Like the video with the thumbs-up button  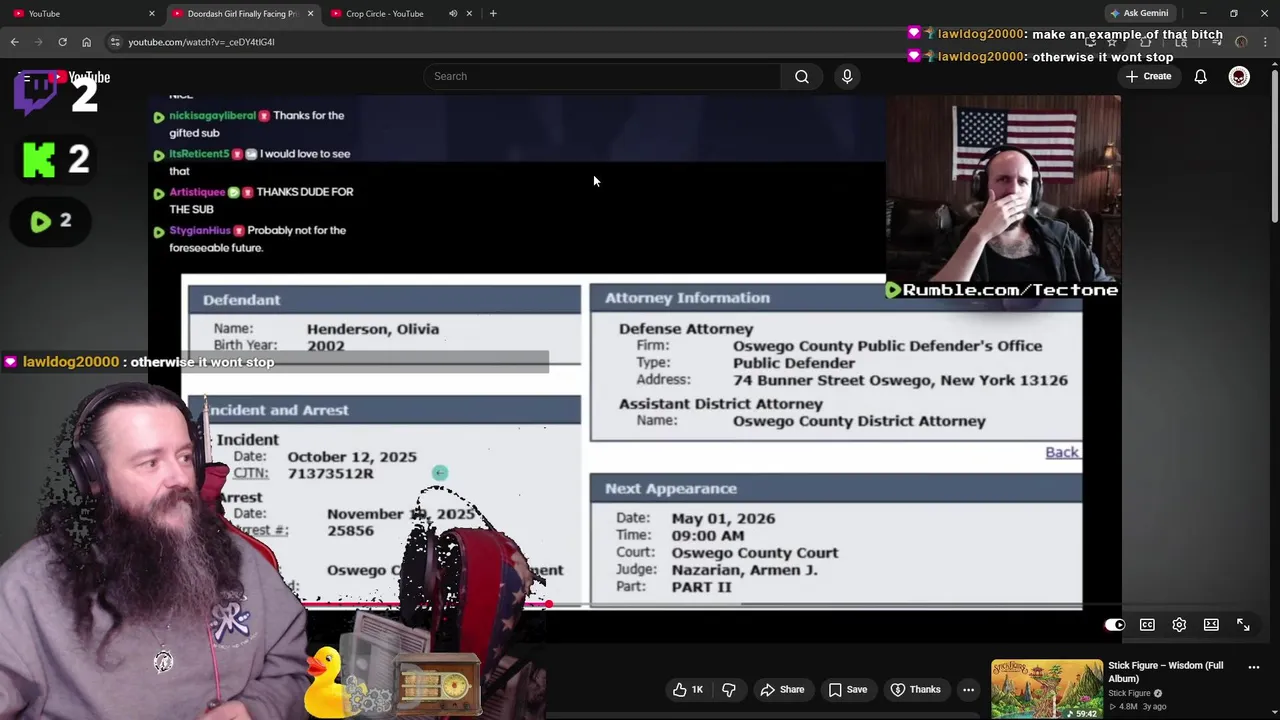pos(688,689)
